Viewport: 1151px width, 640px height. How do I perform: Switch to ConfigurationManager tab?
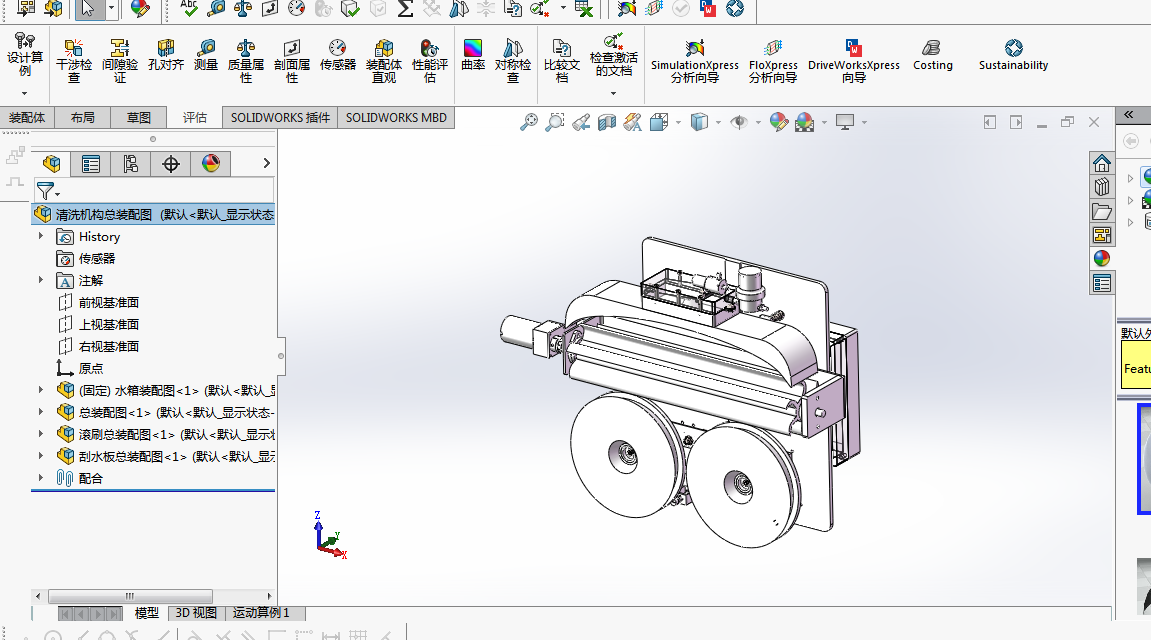[x=131, y=164]
